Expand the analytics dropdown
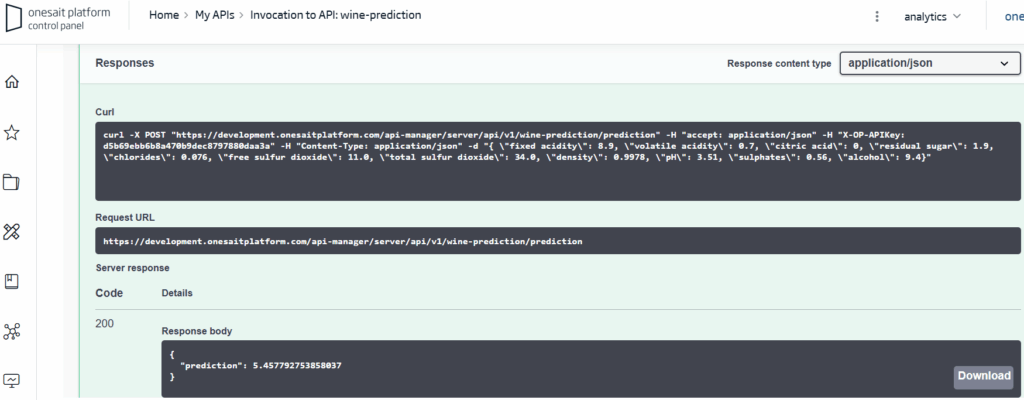The image size is (1024, 400). 932,16
